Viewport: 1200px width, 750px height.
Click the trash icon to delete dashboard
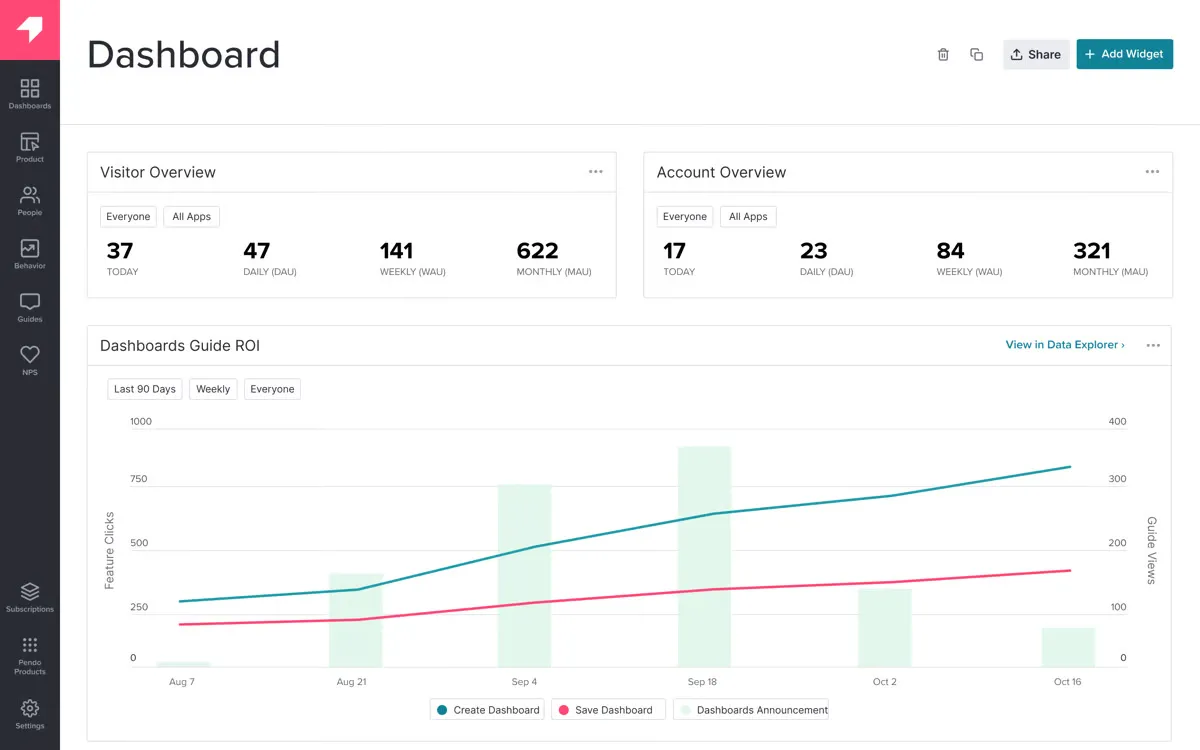[942, 54]
